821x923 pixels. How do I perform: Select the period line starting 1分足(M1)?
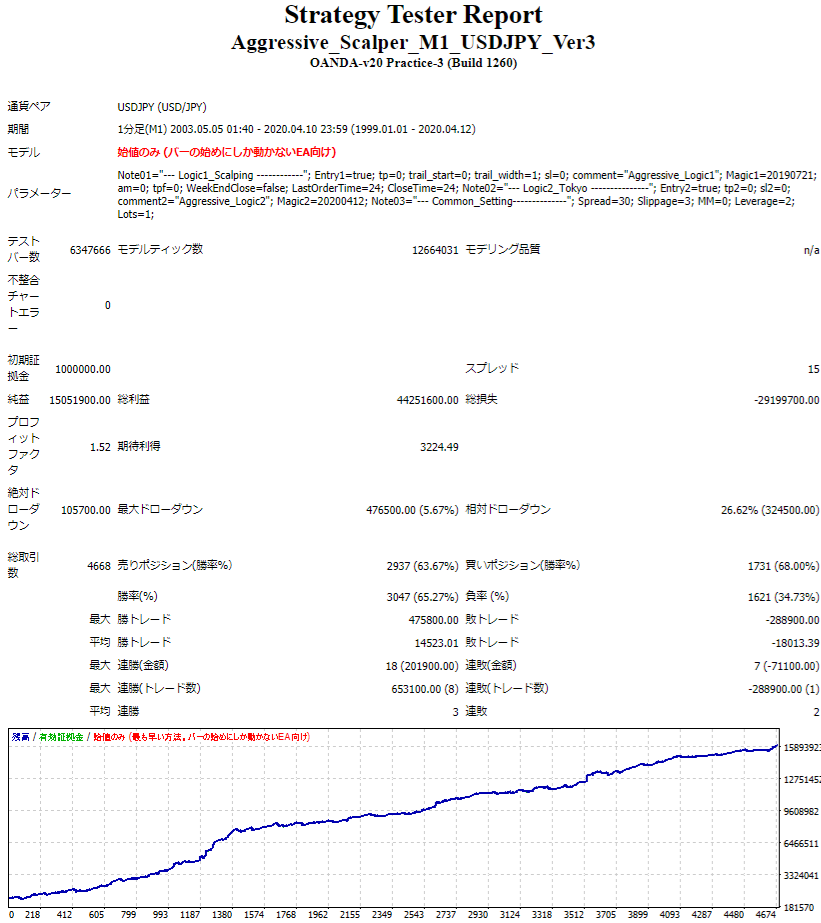tap(296, 129)
